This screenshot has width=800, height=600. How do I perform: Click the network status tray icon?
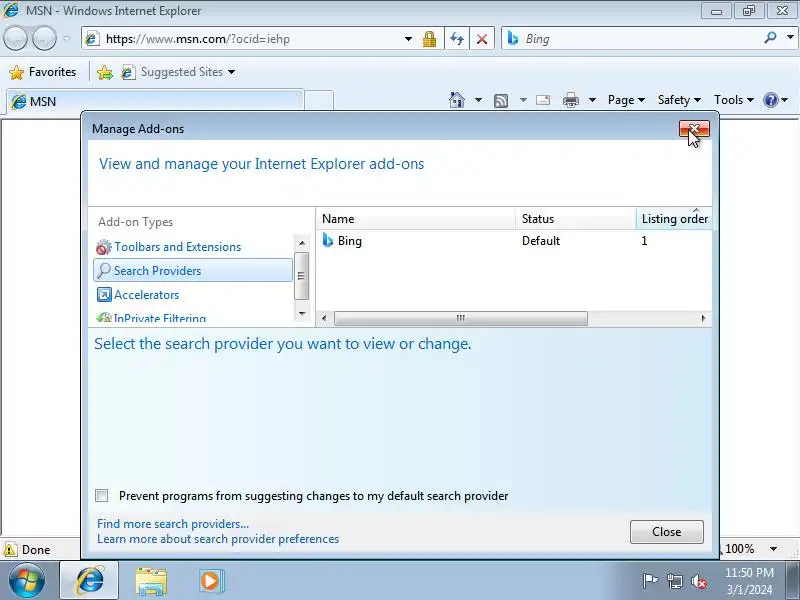point(674,581)
